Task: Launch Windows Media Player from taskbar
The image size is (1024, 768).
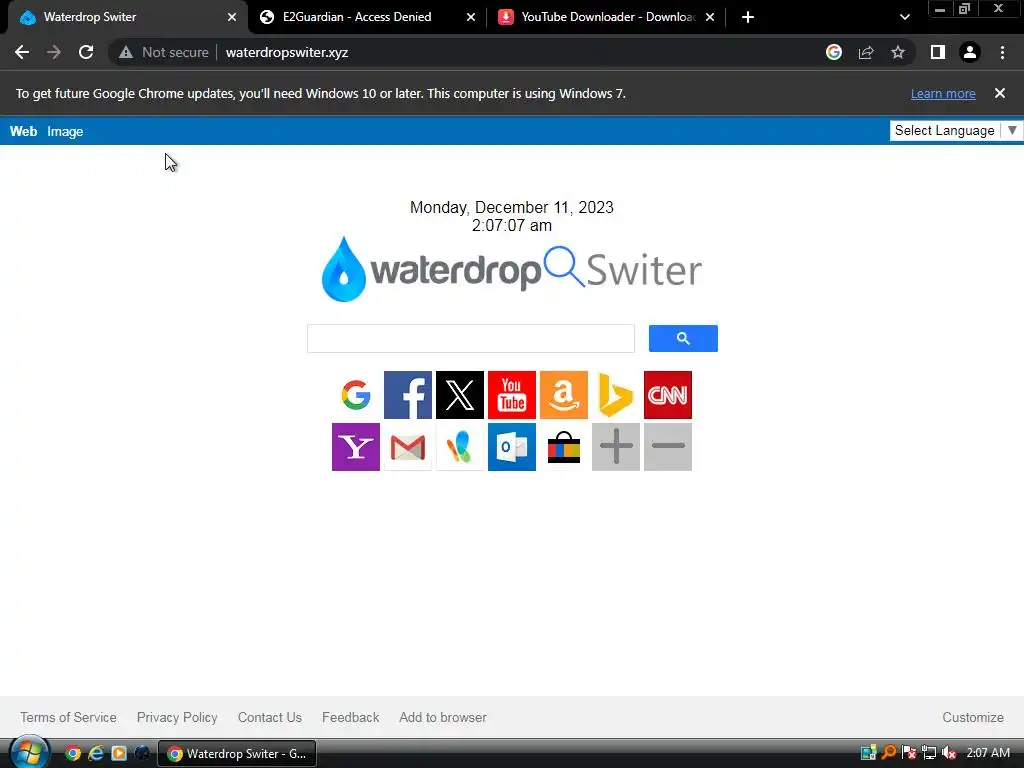Action: pyautogui.click(x=119, y=753)
